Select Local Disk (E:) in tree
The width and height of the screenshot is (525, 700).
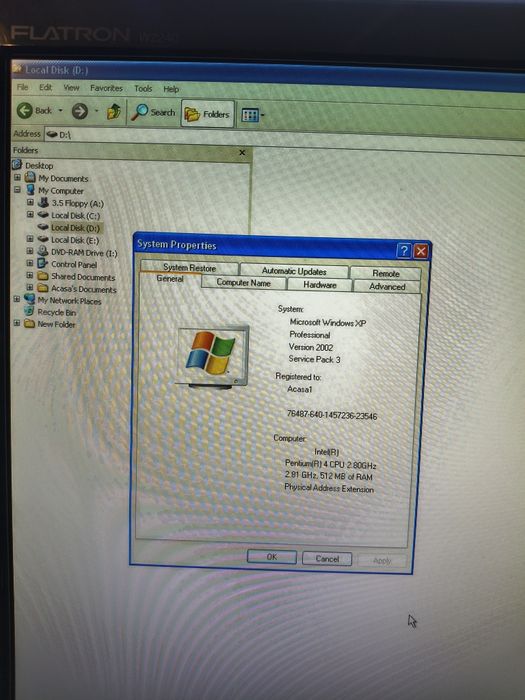point(75,240)
